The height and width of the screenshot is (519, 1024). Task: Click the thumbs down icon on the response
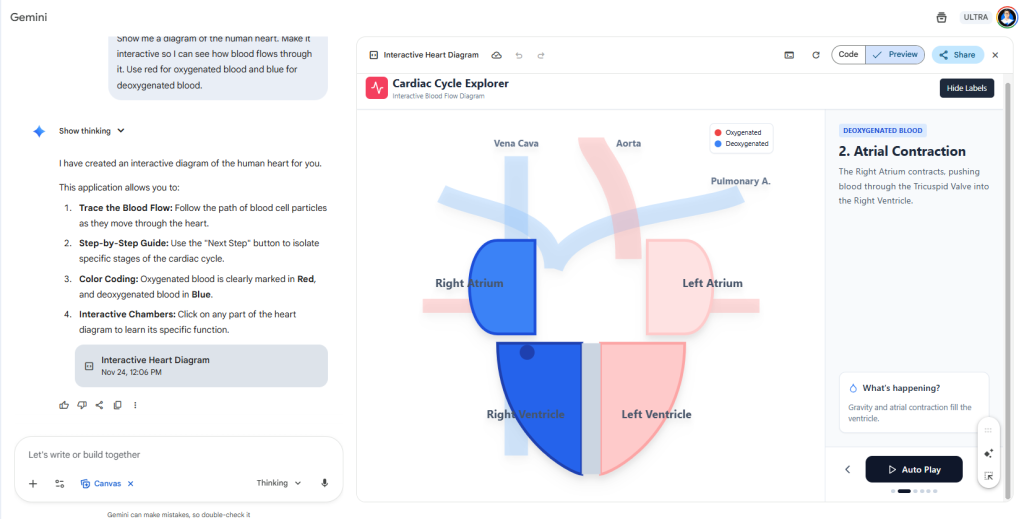click(x=82, y=405)
